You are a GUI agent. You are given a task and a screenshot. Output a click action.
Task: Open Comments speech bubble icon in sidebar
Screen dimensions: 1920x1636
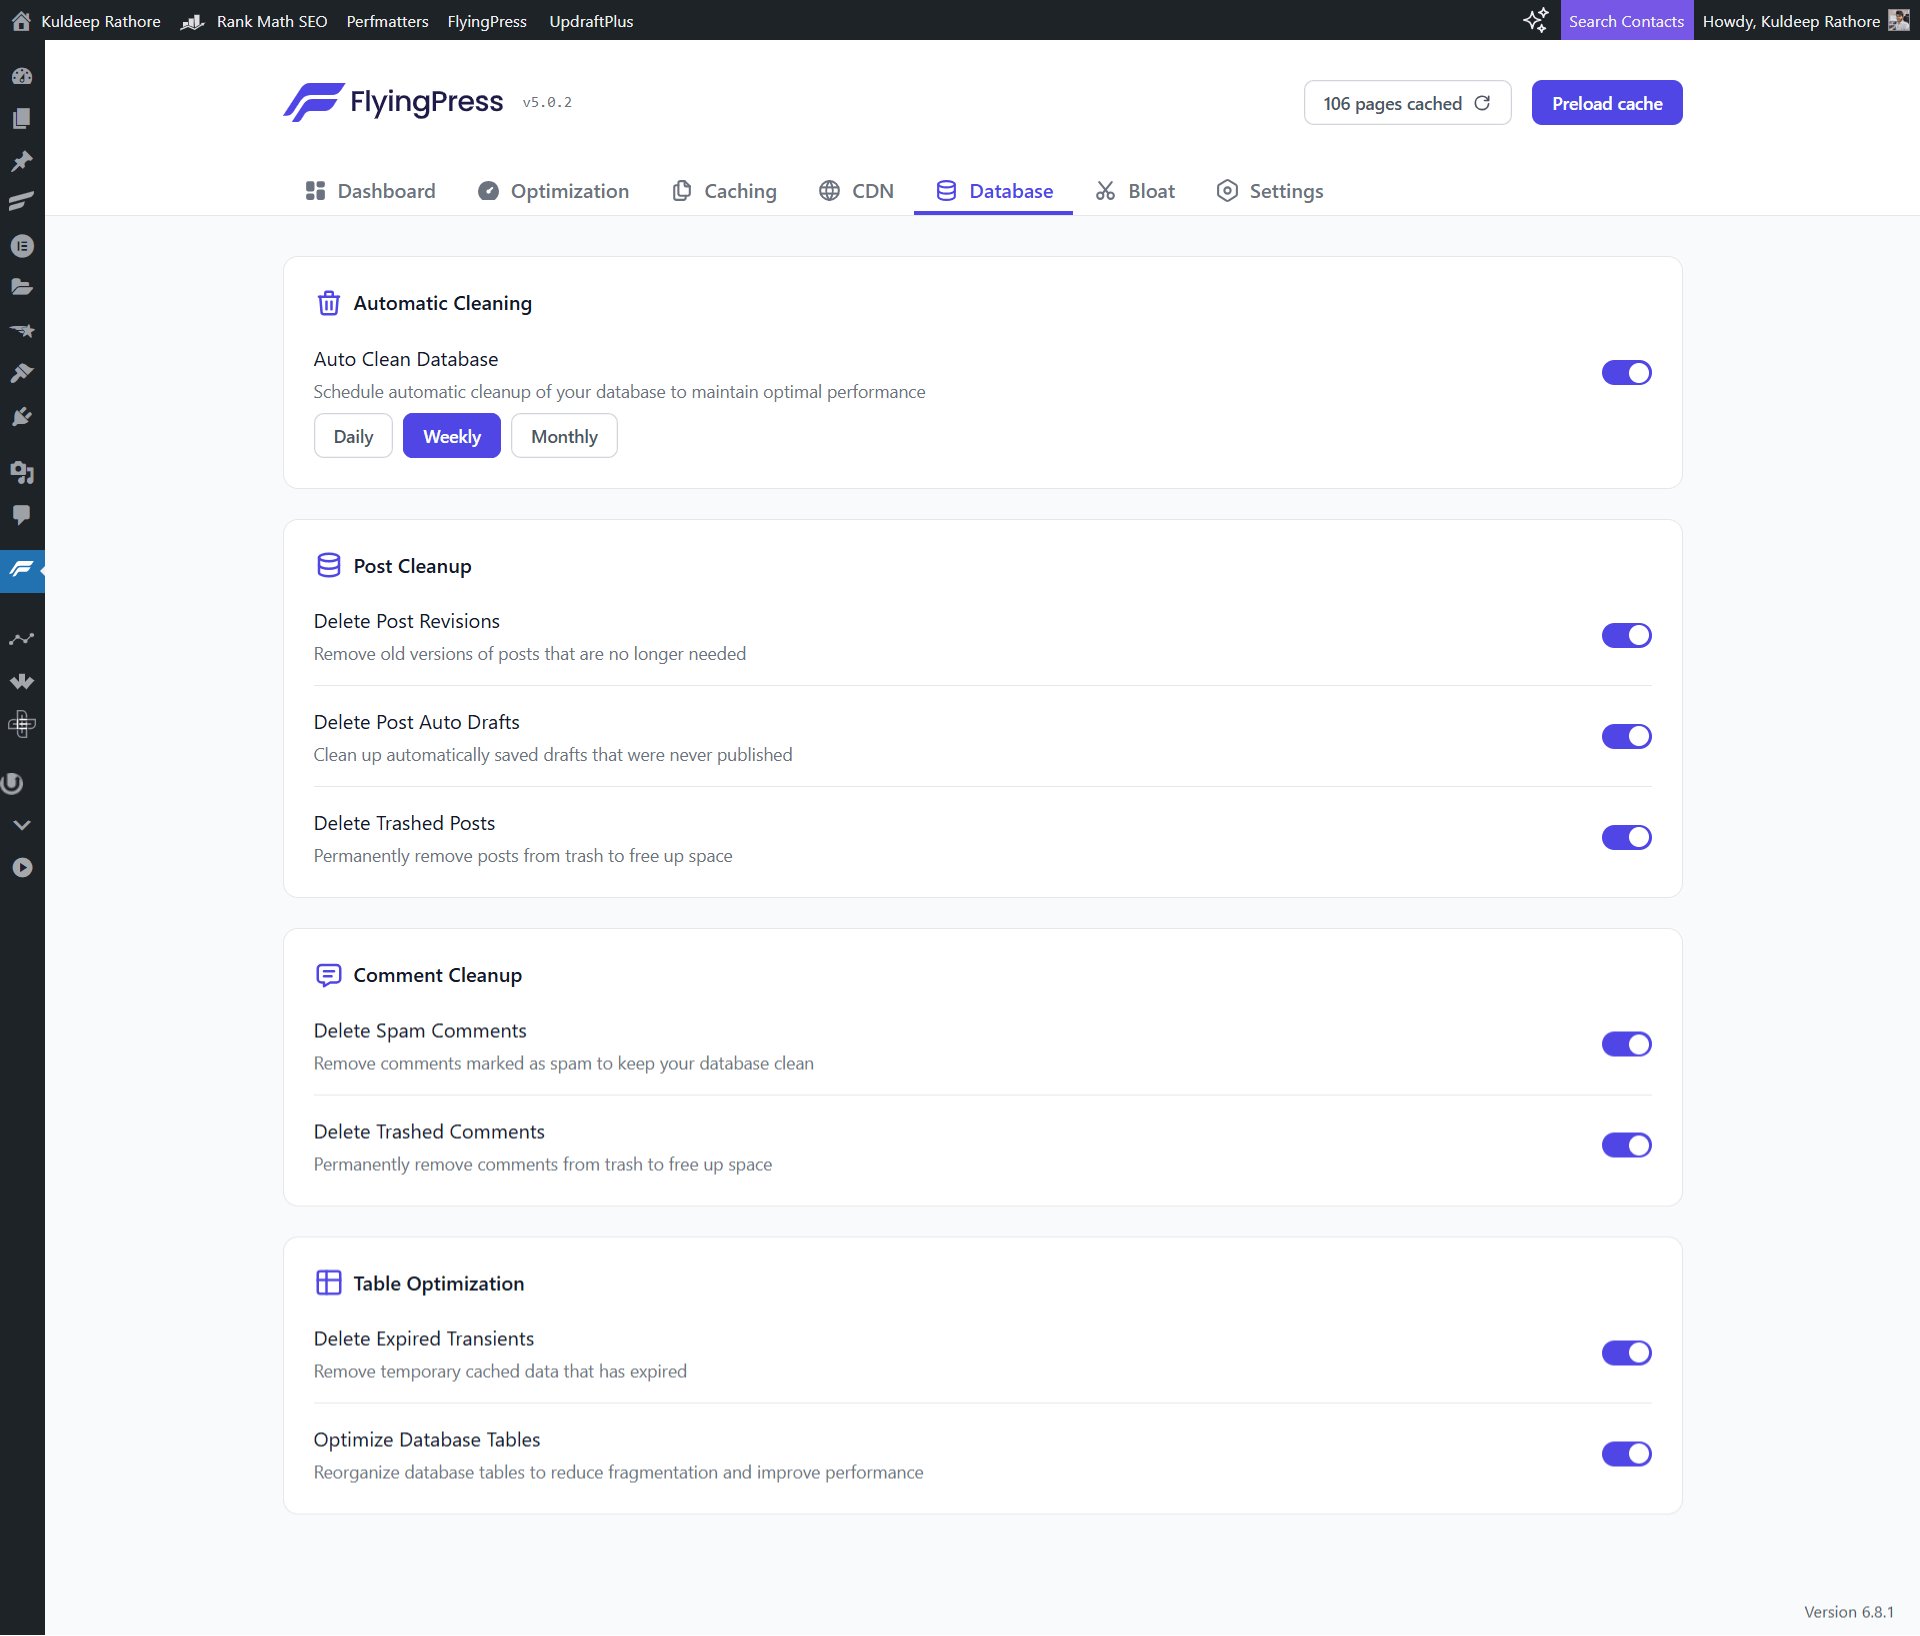point(22,514)
